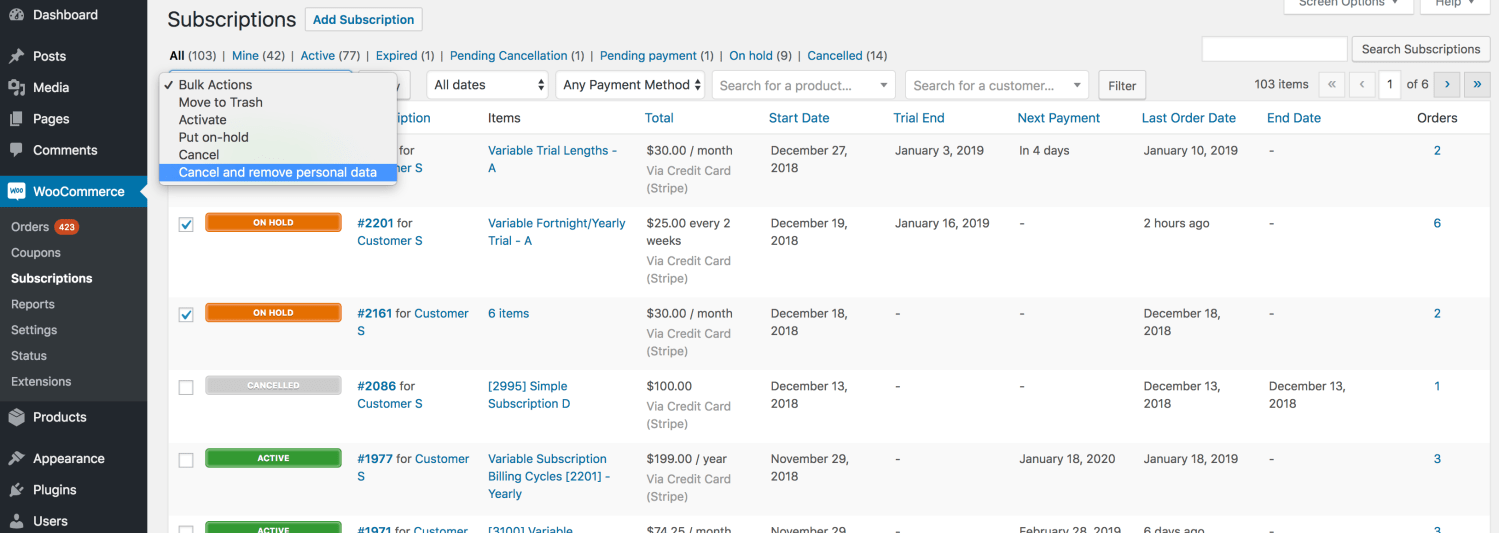Choose Cancel and remove personal data

pyautogui.click(x=277, y=172)
